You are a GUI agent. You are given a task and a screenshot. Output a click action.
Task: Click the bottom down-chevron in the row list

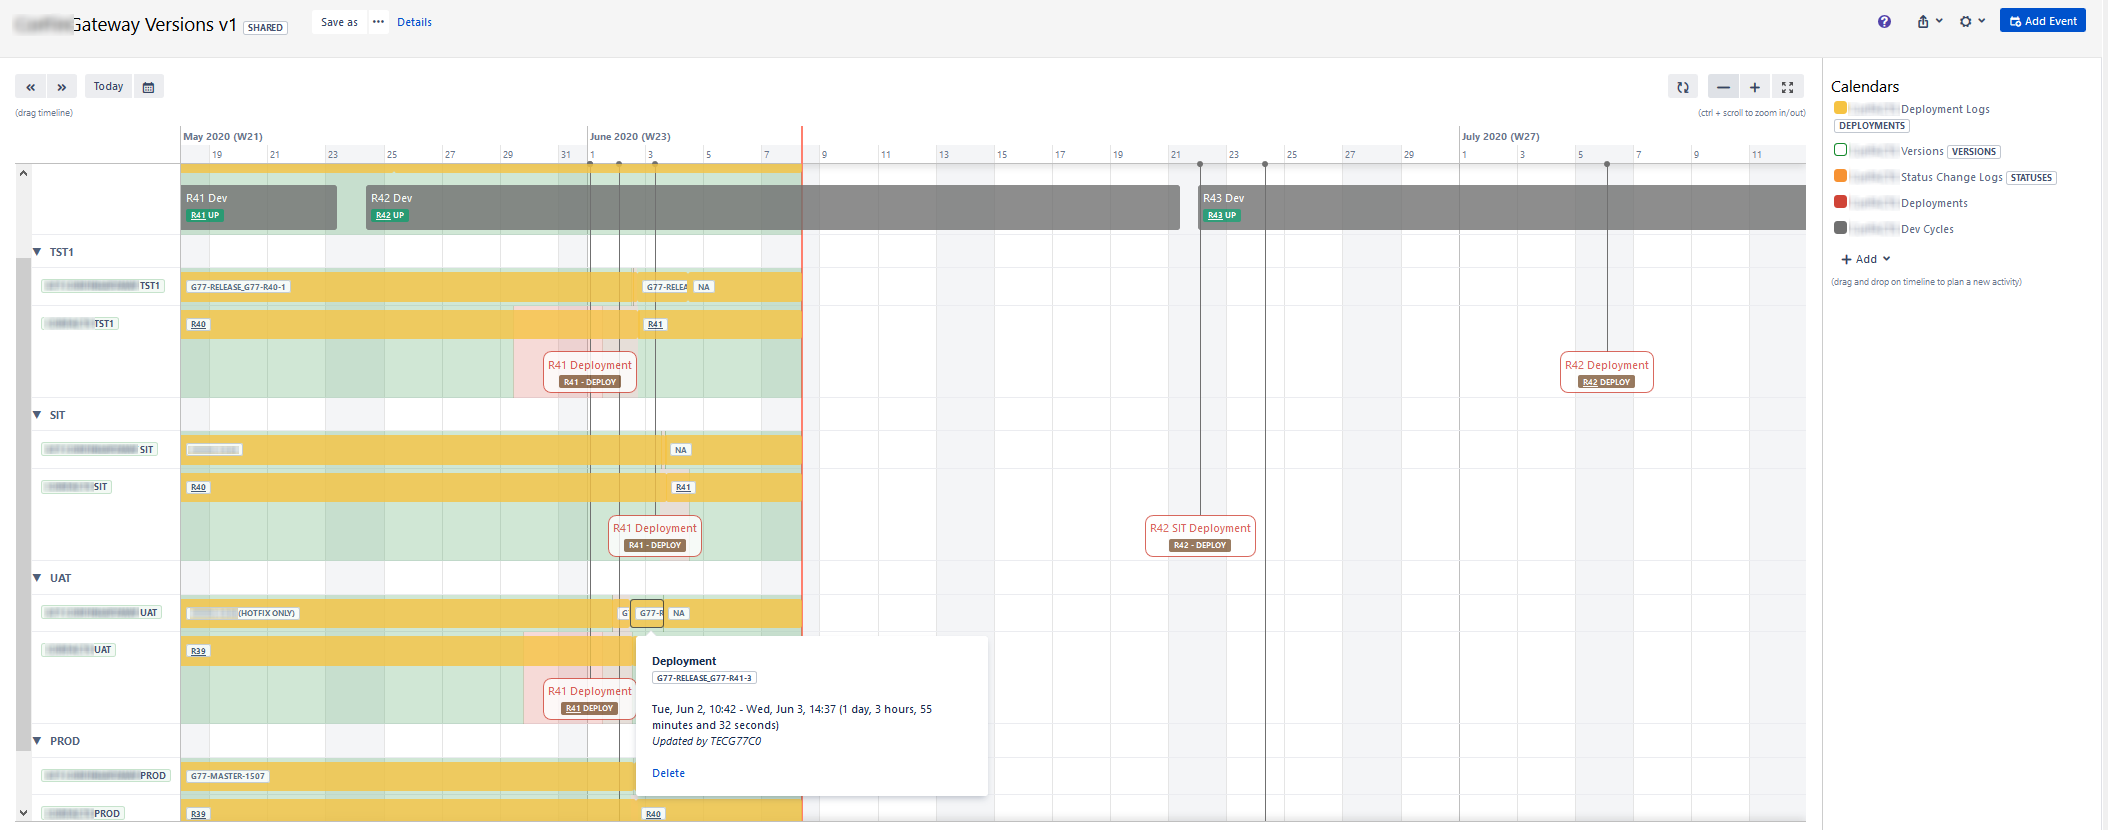tap(24, 812)
